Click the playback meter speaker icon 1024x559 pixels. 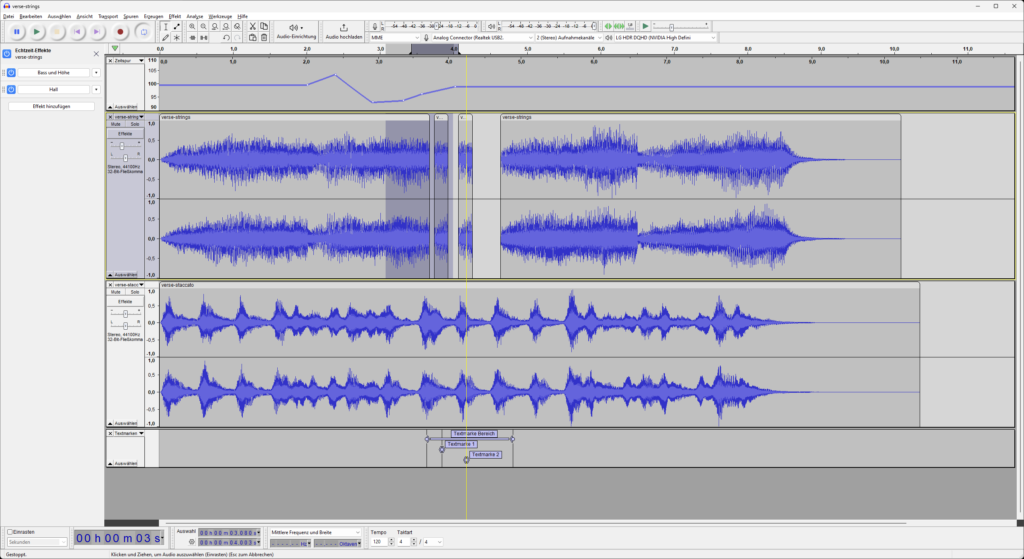click(491, 27)
